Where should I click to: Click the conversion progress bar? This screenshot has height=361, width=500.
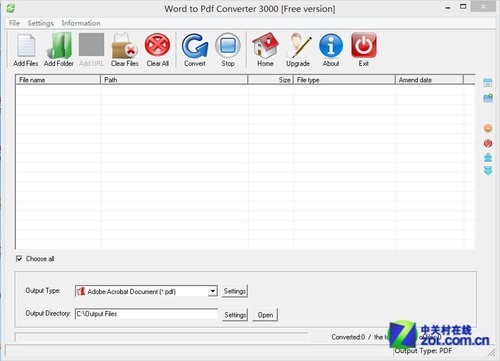coord(161,337)
